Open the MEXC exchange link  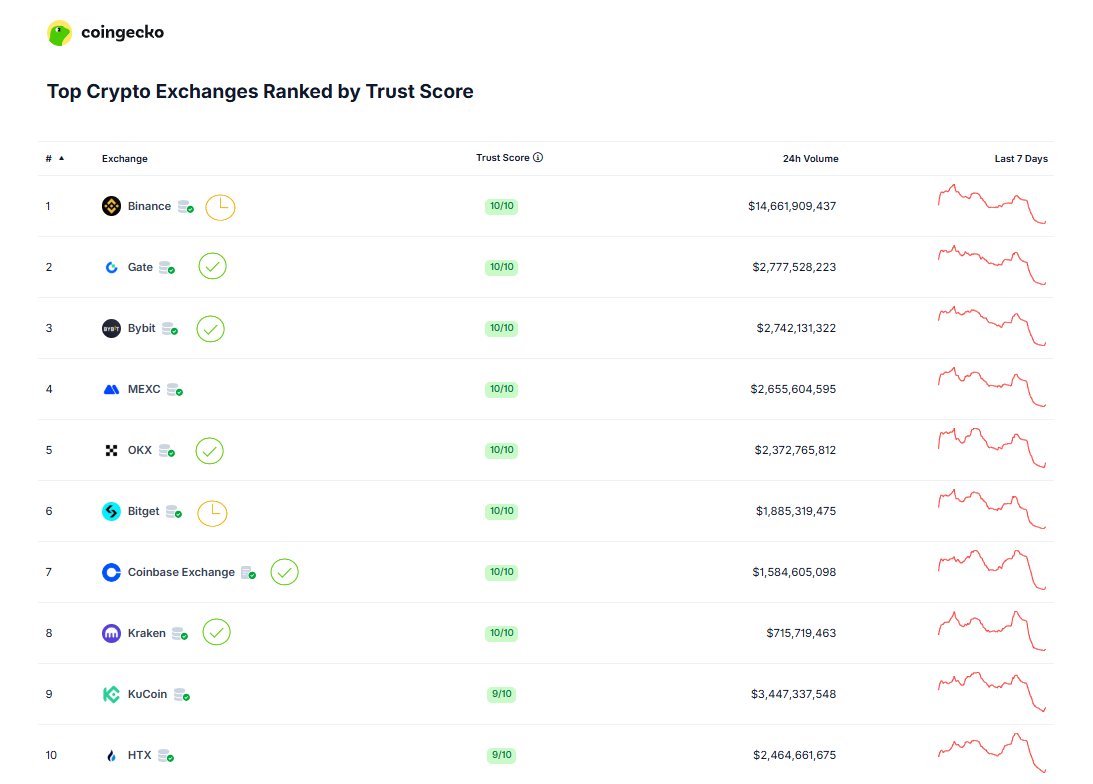pos(144,390)
